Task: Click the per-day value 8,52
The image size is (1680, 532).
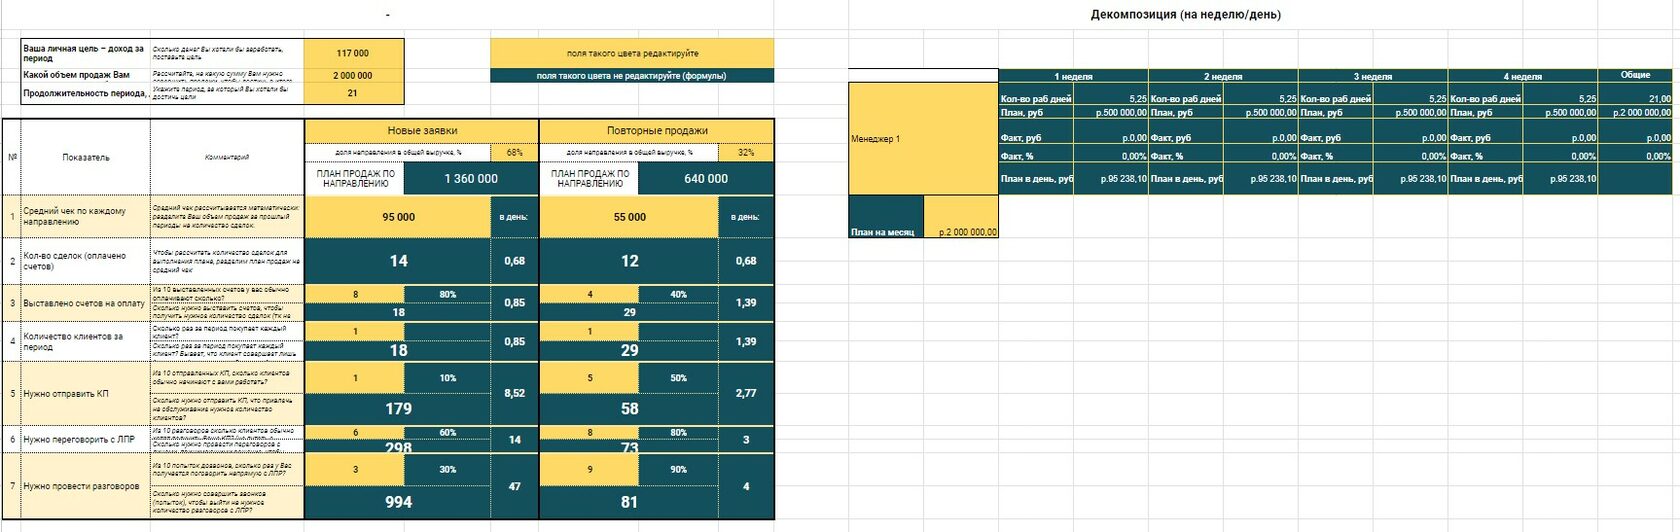Action: pyautogui.click(x=514, y=393)
